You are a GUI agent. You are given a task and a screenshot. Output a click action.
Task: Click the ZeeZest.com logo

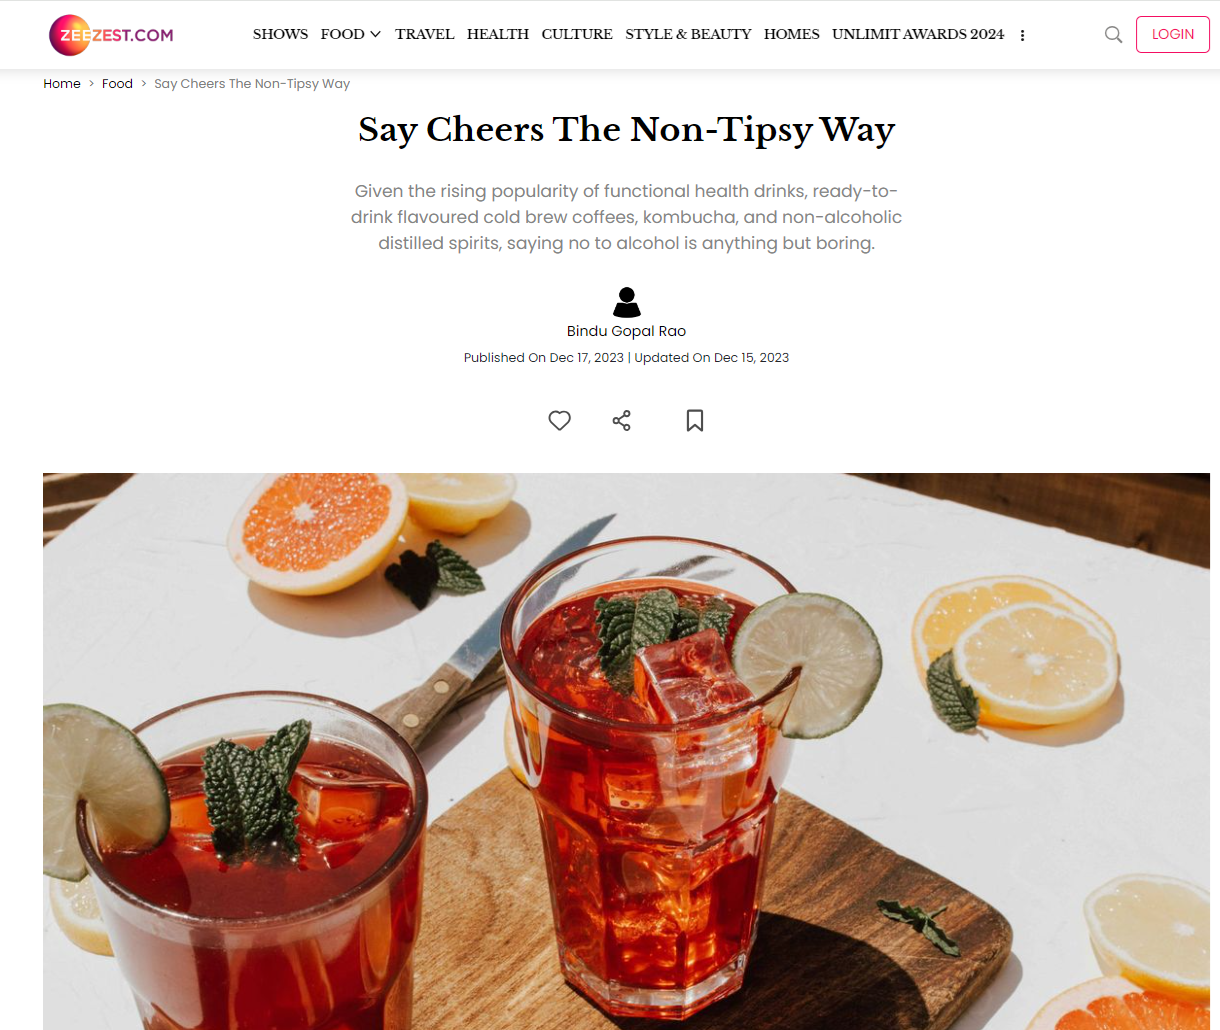tap(111, 35)
